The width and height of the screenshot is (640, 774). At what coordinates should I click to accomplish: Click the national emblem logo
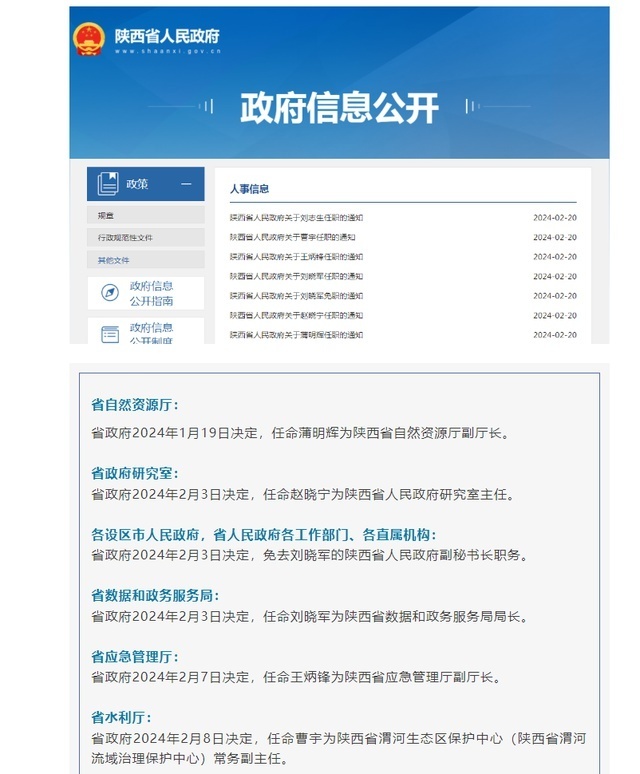(x=89, y=40)
